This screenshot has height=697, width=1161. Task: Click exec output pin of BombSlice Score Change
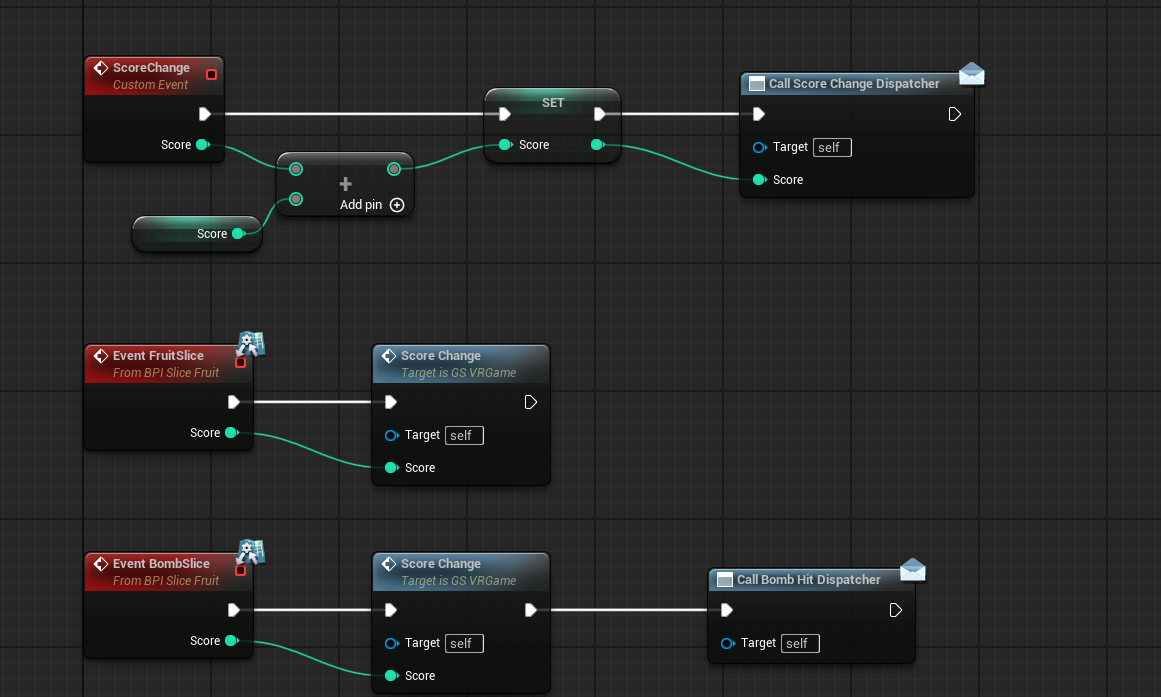tap(530, 610)
